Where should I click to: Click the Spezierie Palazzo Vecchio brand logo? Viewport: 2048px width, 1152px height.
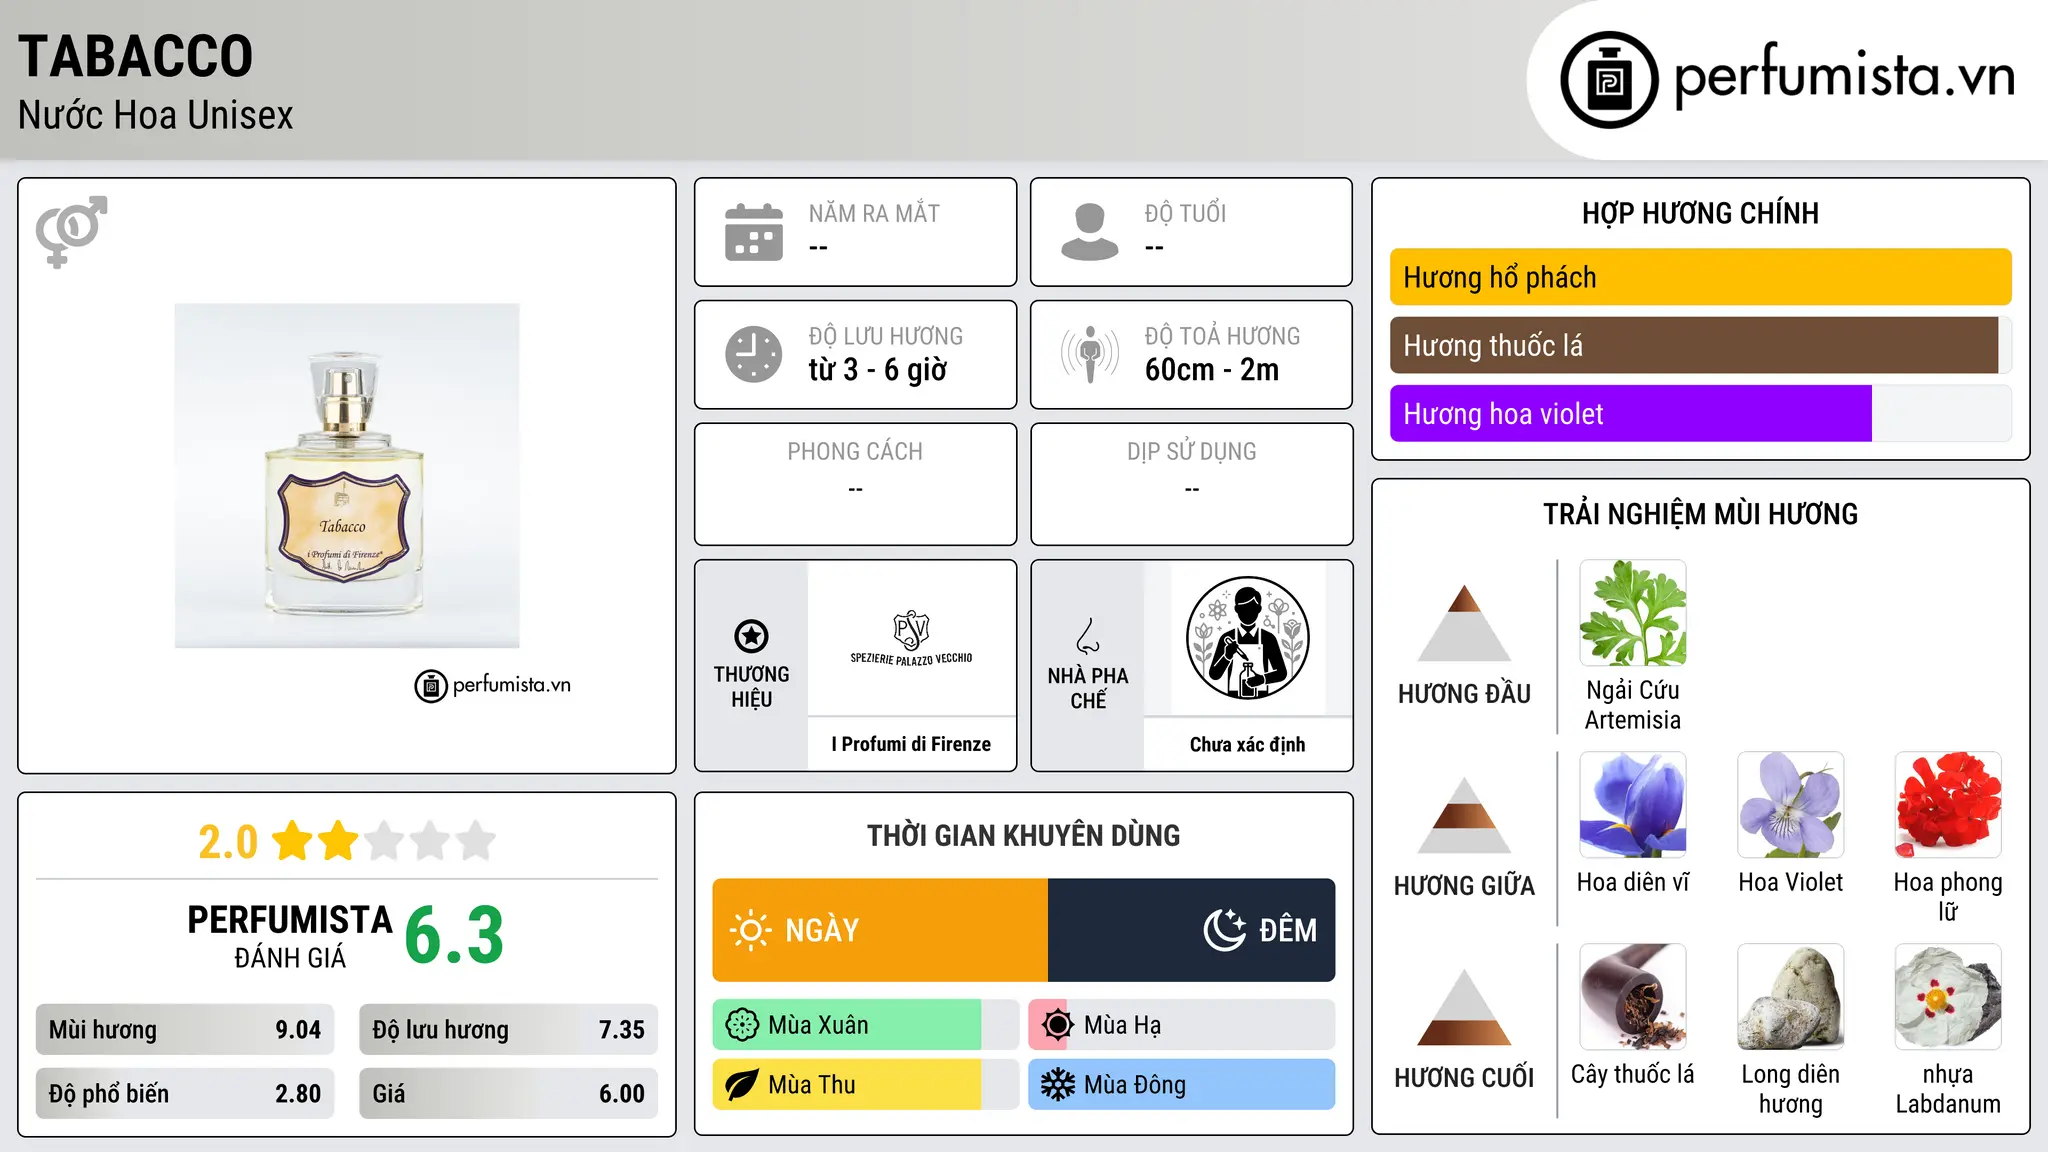[911, 638]
